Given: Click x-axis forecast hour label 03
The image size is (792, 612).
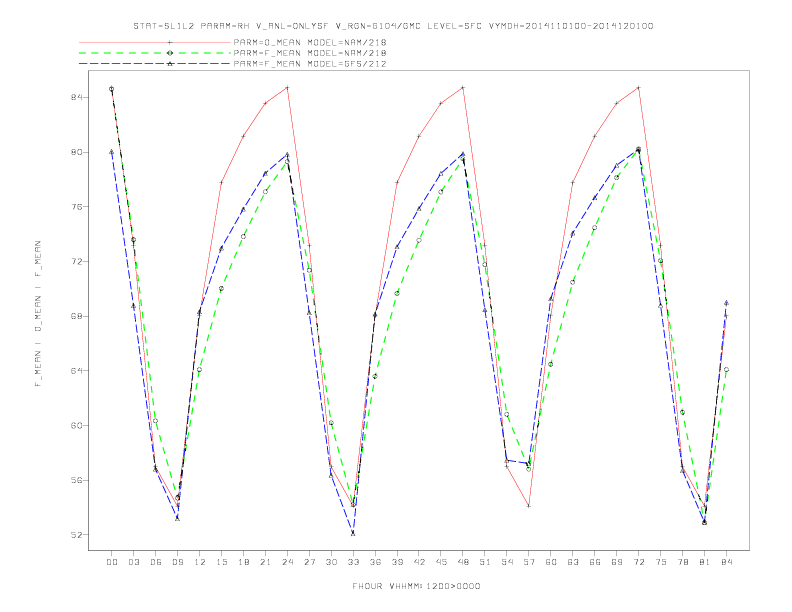Looking at the screenshot, I should 133,562.
